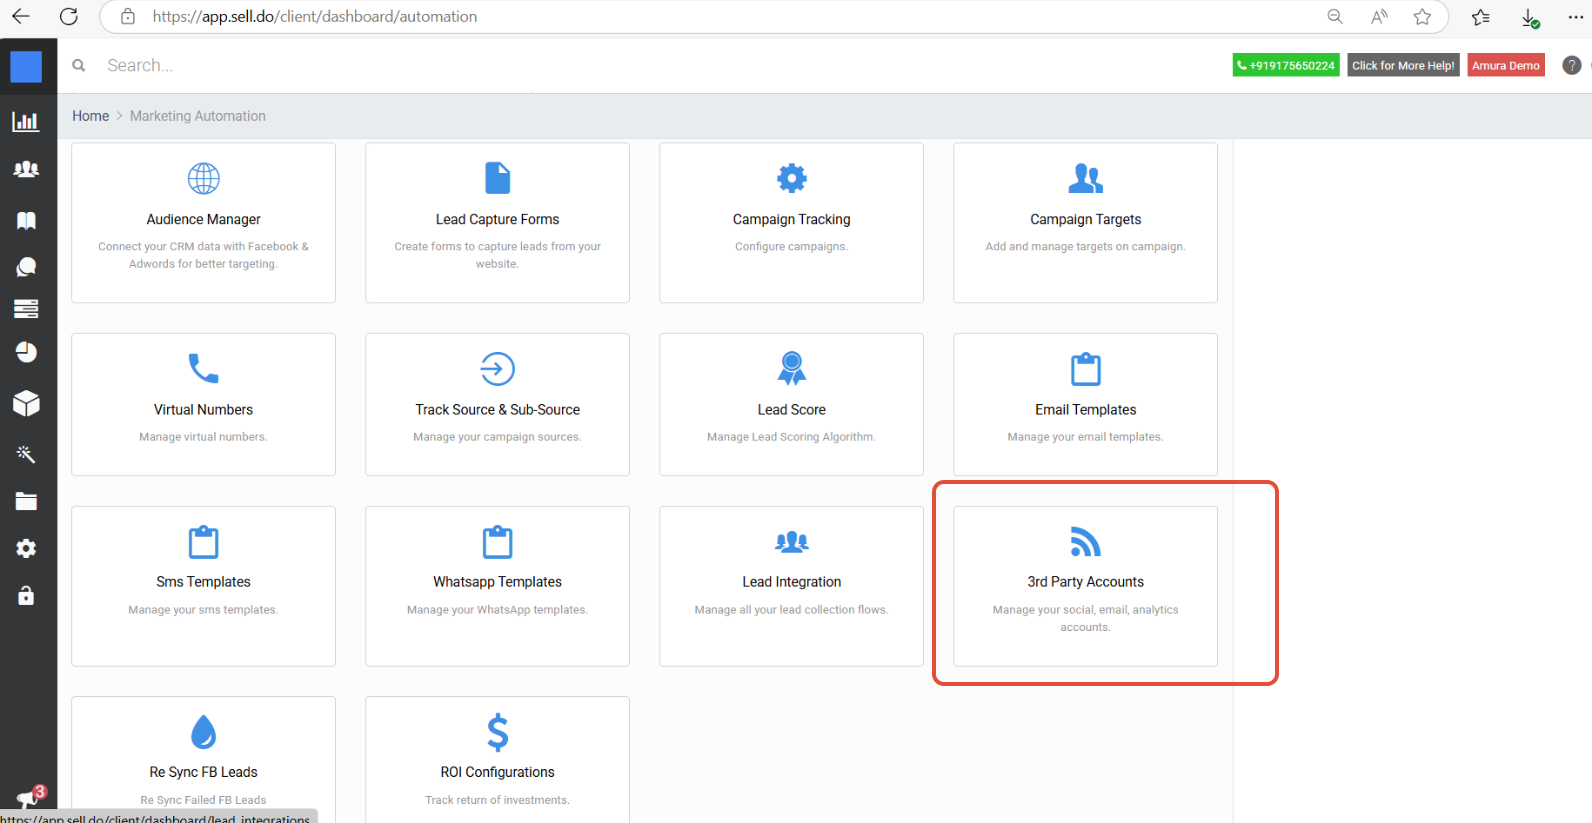Open ROI Configurations dollar sign icon
This screenshot has width=1592, height=823.
point(497,732)
